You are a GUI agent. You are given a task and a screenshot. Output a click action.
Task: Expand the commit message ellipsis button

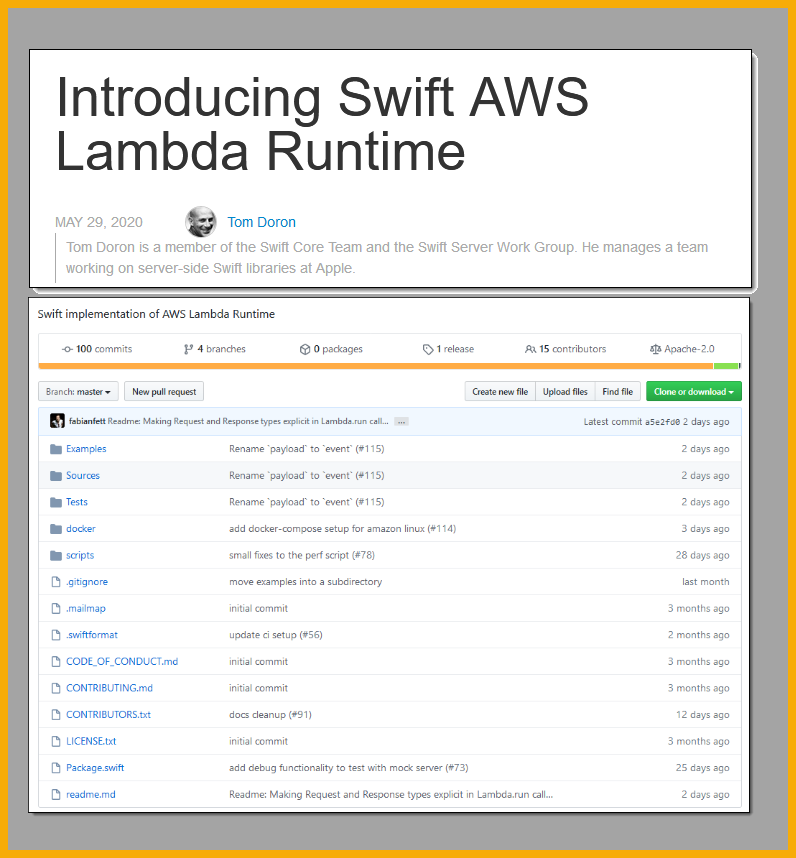pyautogui.click(x=402, y=422)
